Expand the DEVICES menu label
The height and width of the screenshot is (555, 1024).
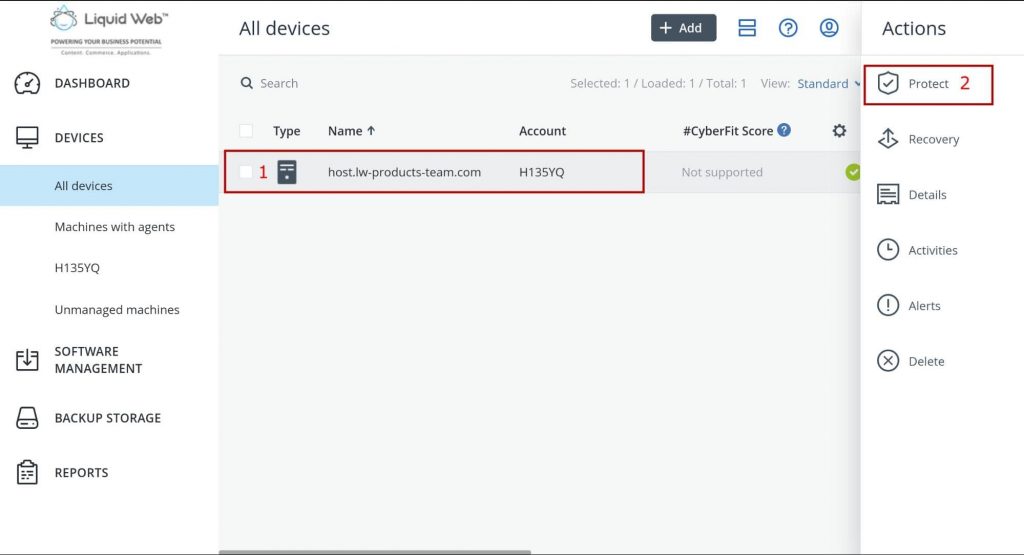(x=79, y=138)
